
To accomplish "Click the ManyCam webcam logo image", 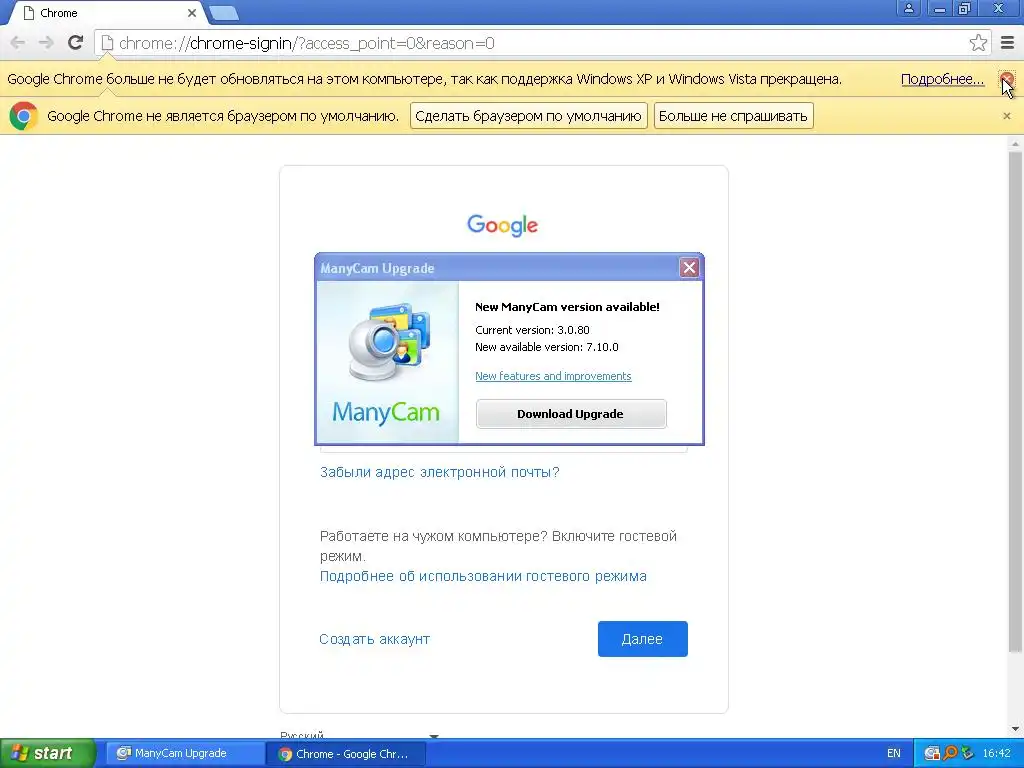I will [389, 342].
